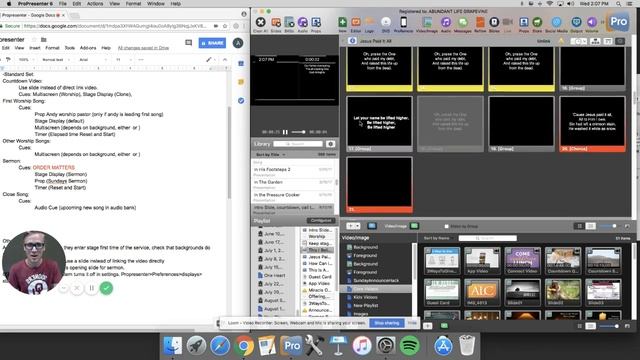Open the font Arial dropdown in Docs

[92, 60]
